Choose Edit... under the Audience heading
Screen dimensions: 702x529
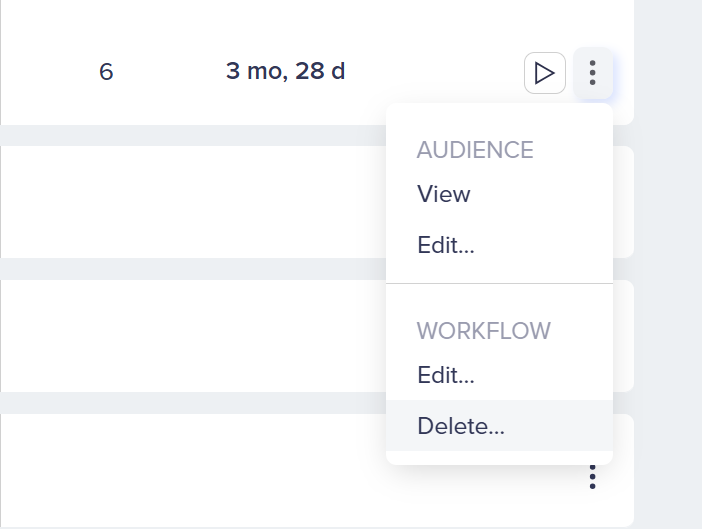pos(446,245)
